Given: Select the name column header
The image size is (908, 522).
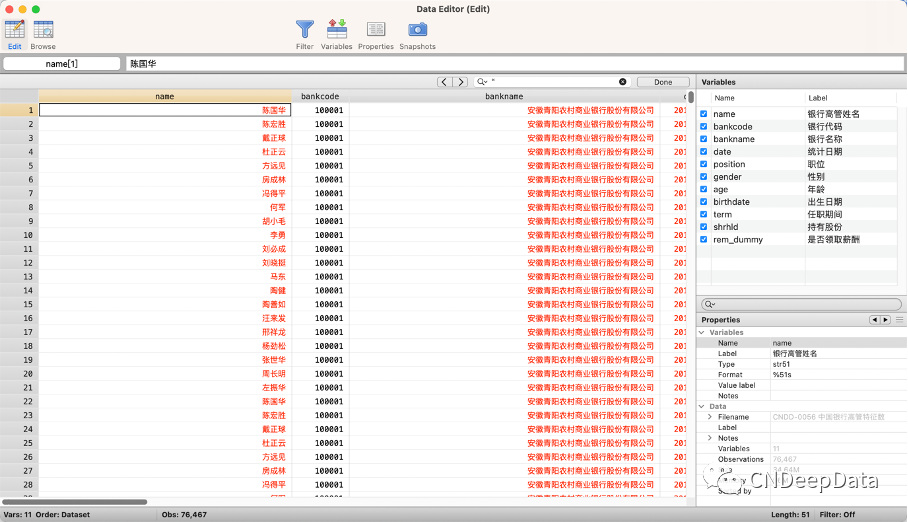Looking at the screenshot, I should (x=164, y=96).
